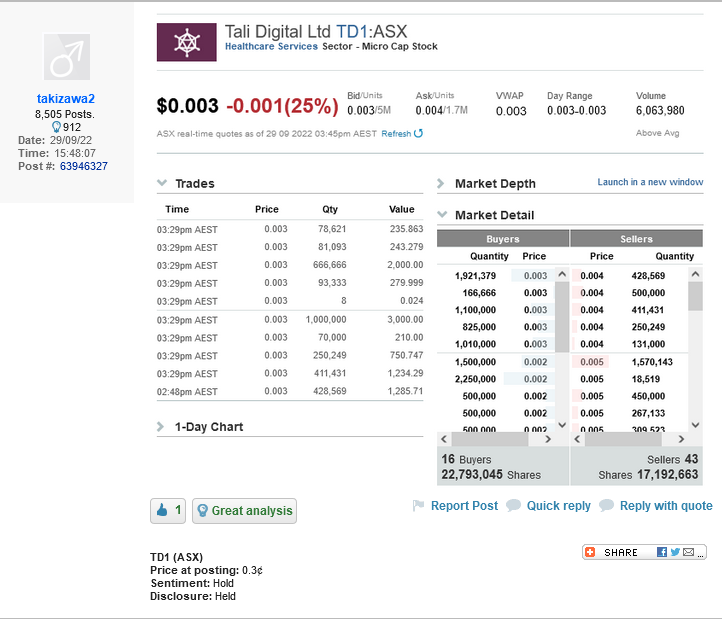Select buyer quantity 2,250,000
The width and height of the screenshot is (722, 619).
475,379
